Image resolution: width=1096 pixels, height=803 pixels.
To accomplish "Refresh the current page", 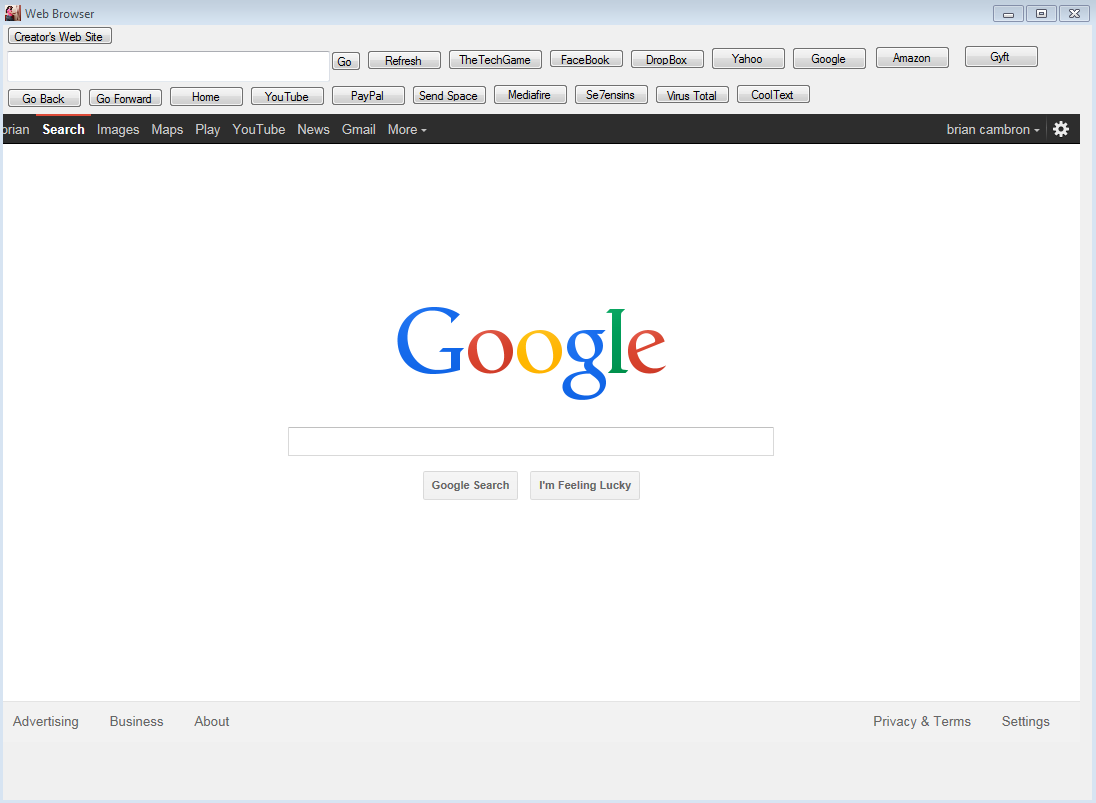I will coord(404,61).
